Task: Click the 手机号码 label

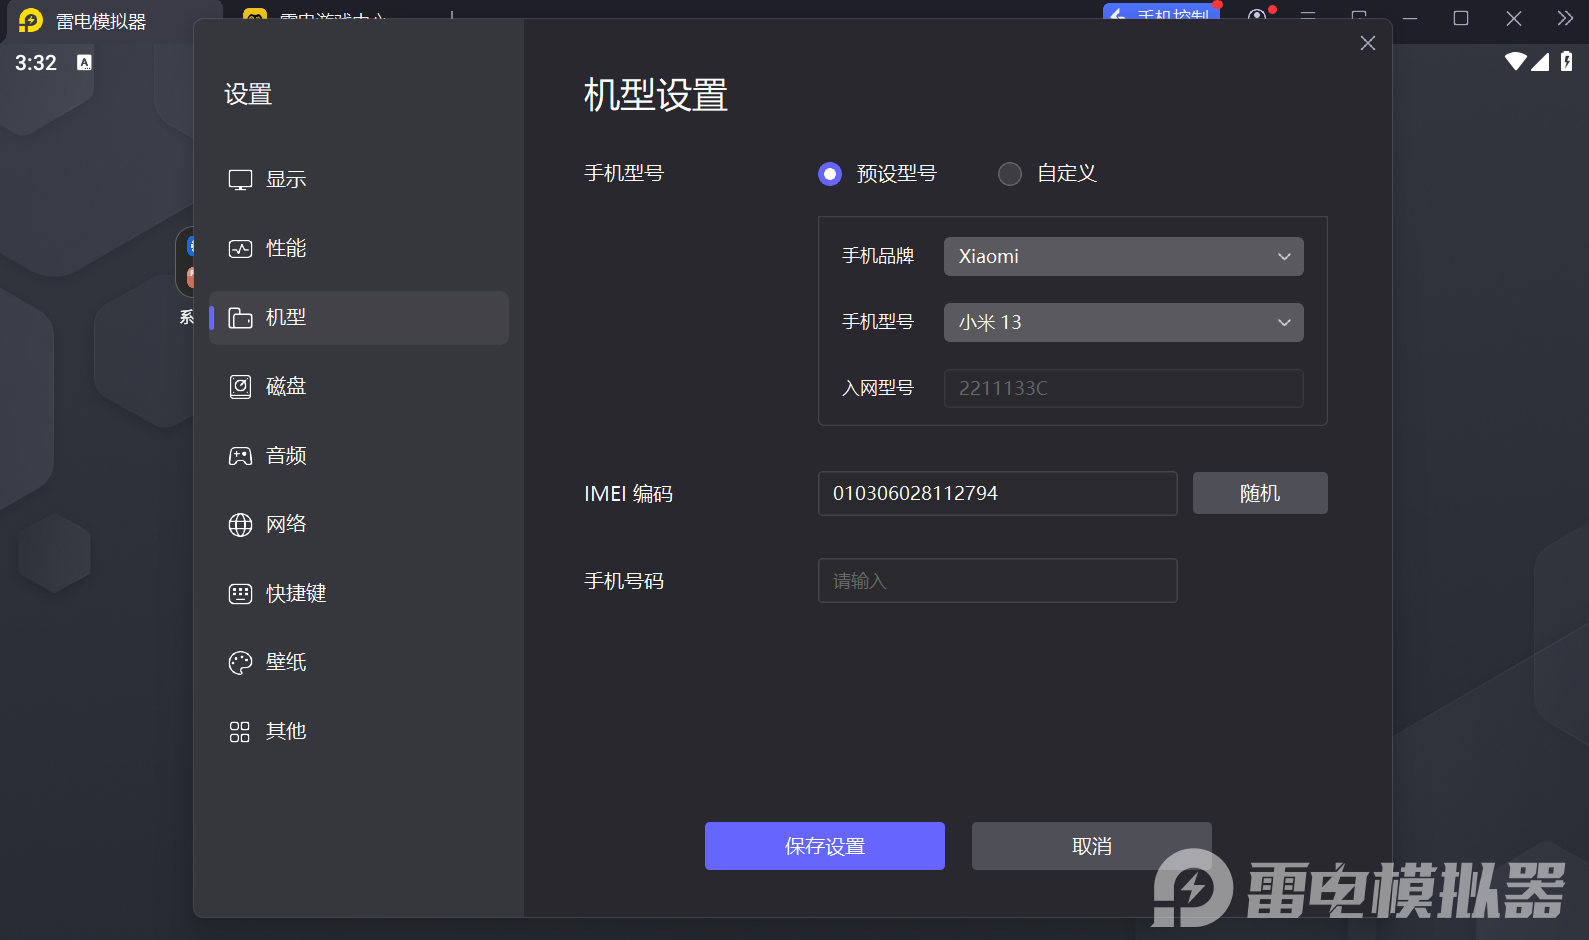Action: click(x=624, y=581)
